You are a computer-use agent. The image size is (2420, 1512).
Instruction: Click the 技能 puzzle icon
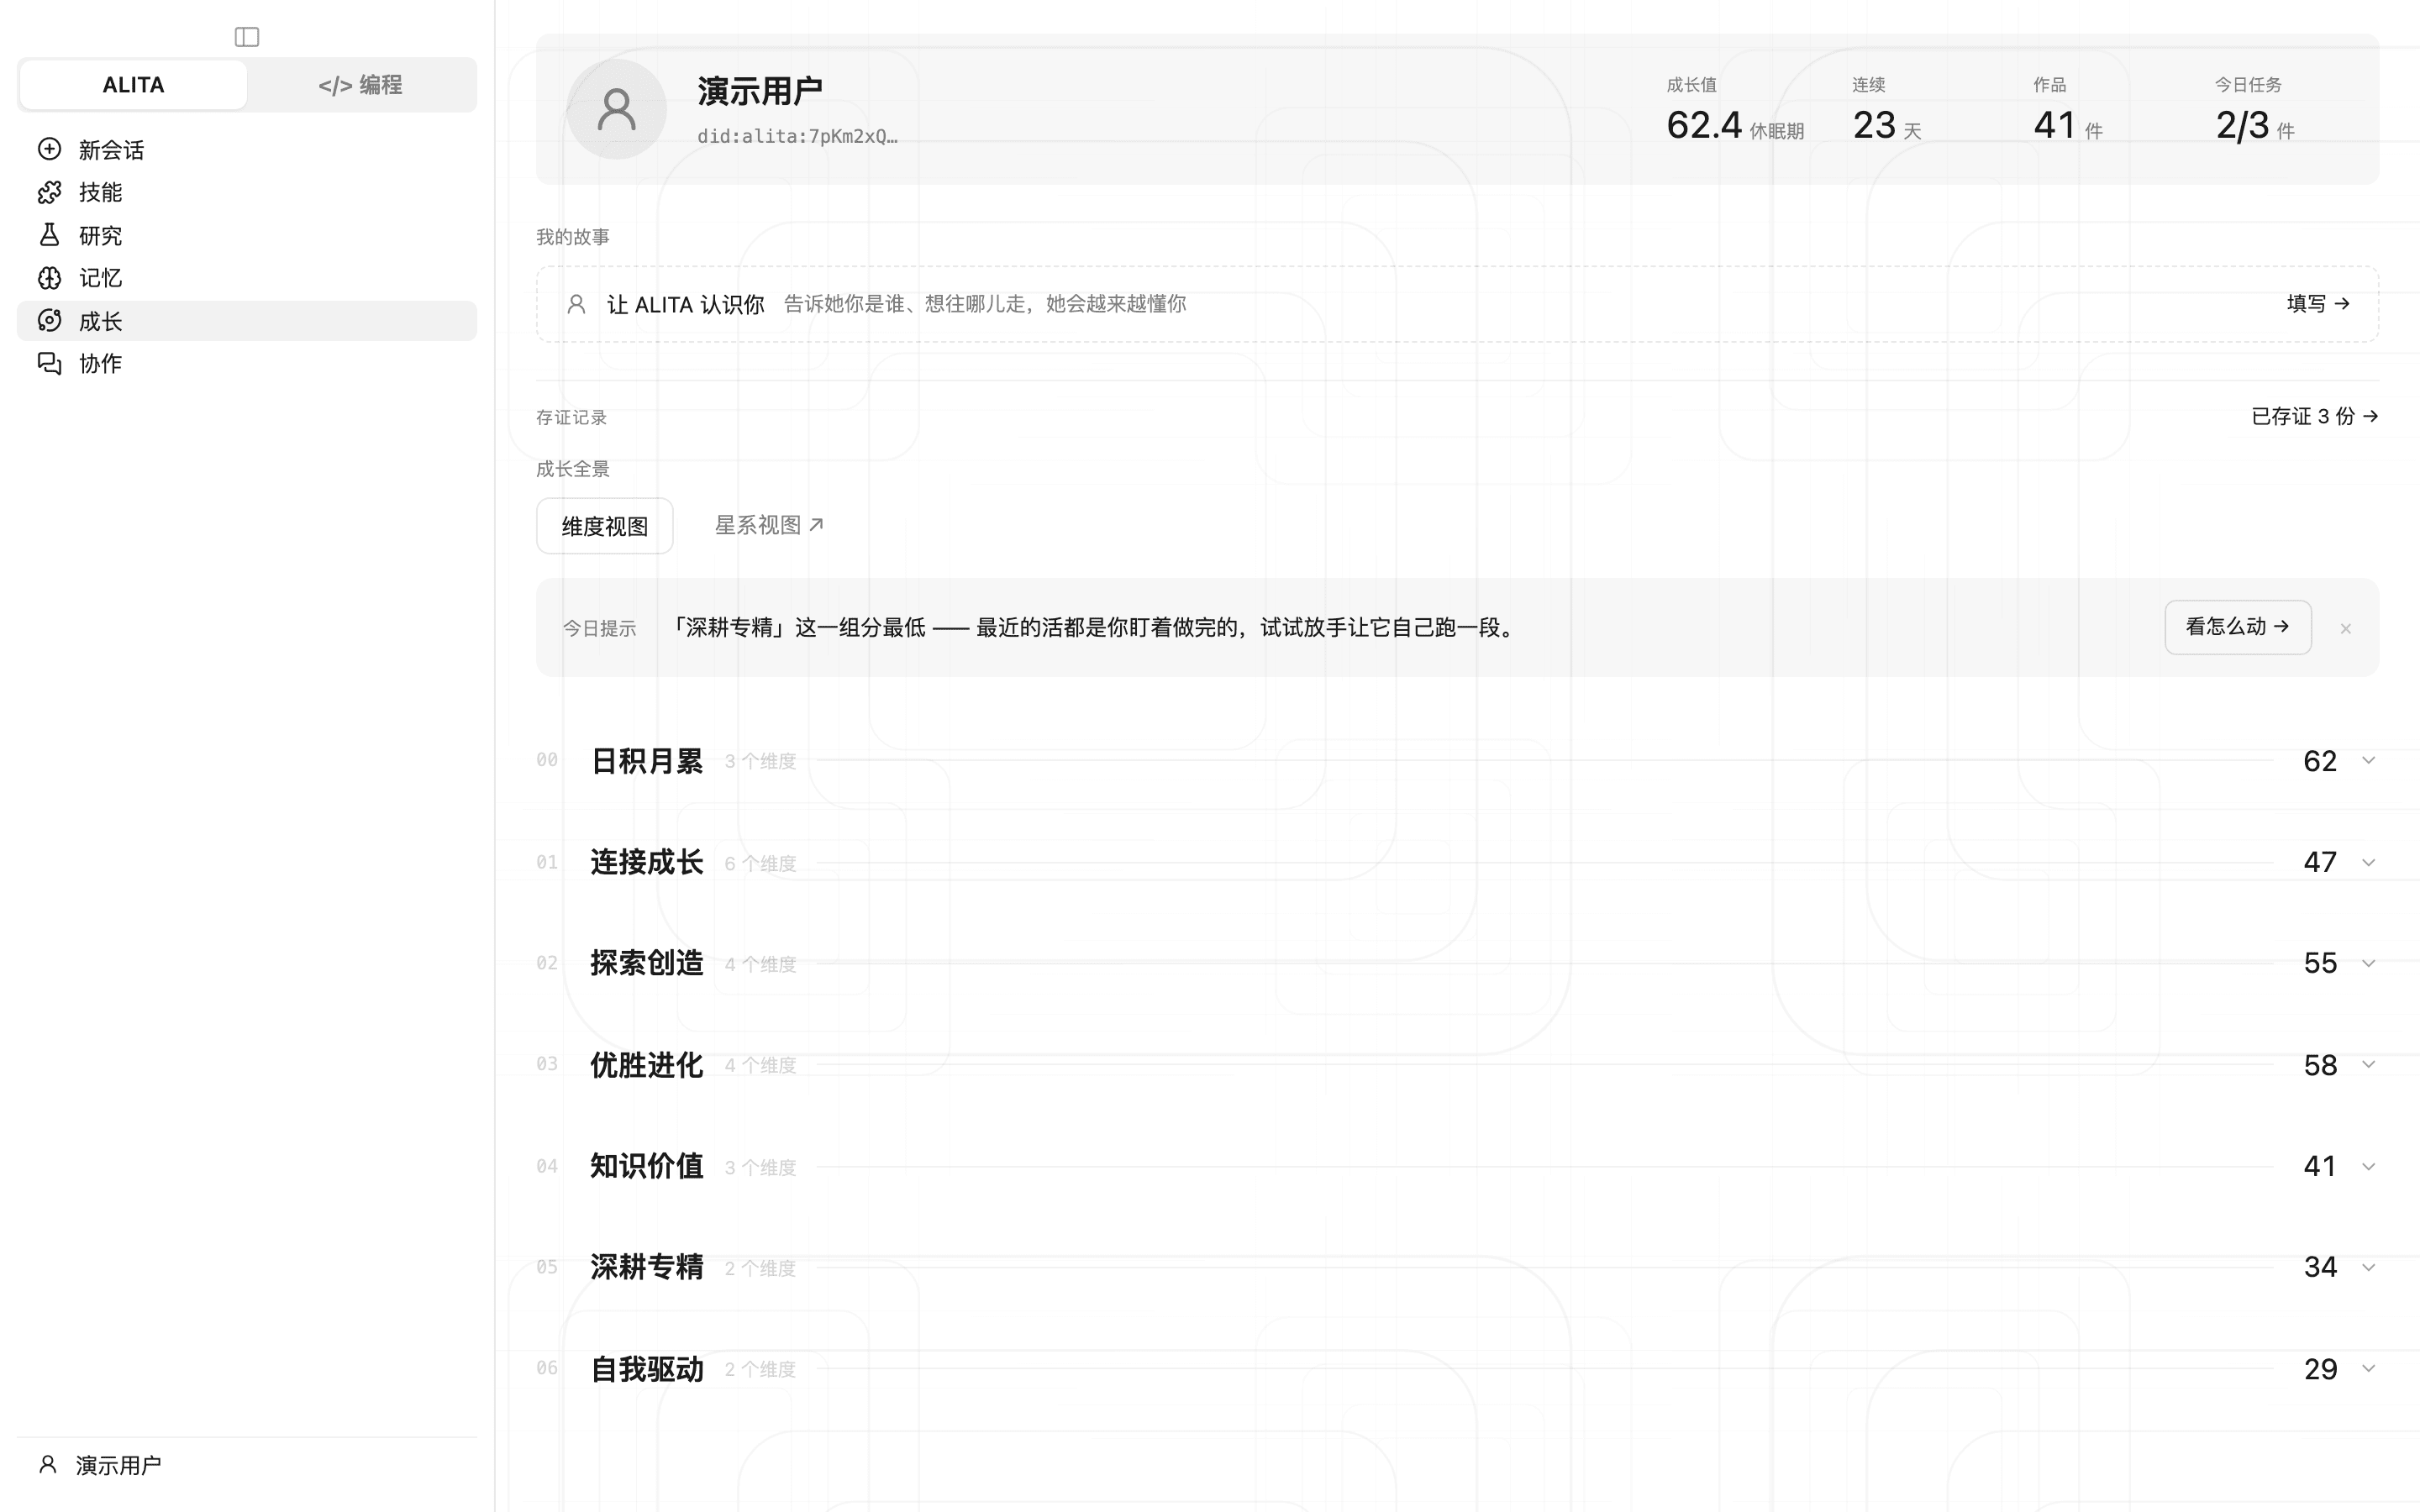click(49, 192)
